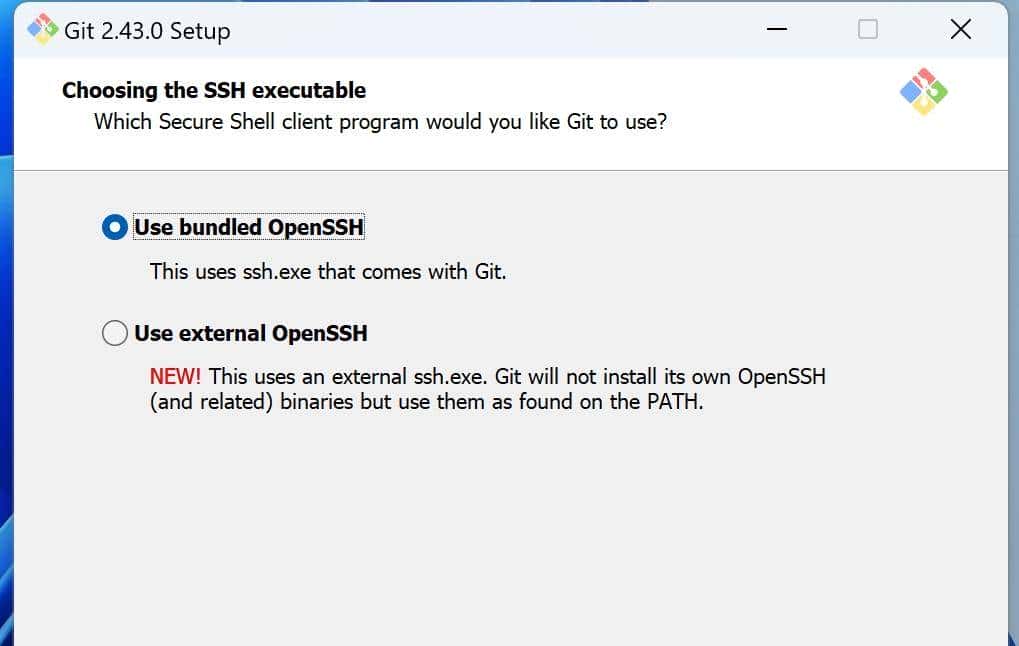Select the "Use bundled OpenSSH" radio button
The image size is (1019, 646).
coord(114,227)
